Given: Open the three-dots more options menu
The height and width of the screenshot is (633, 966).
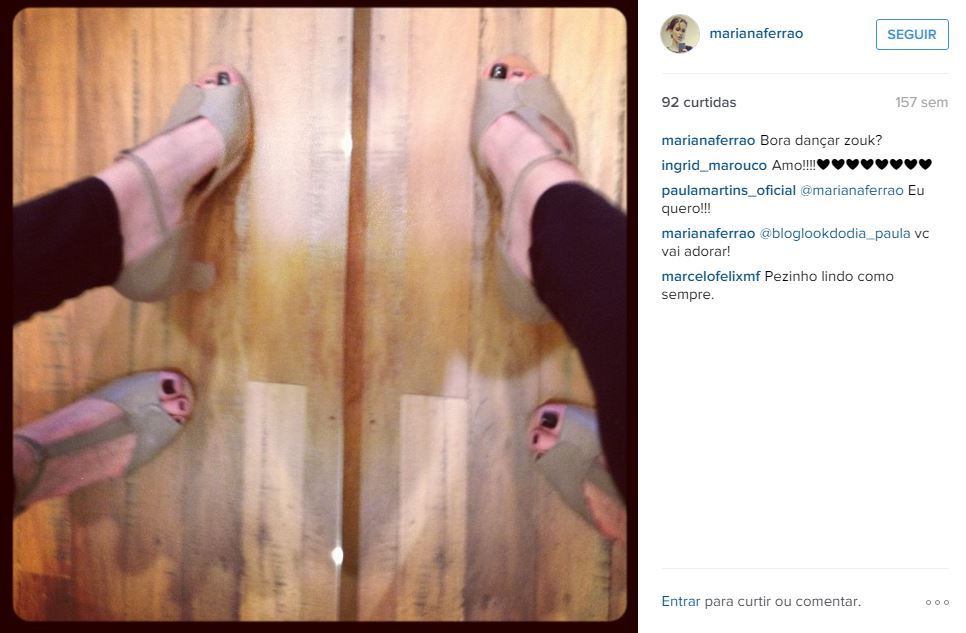Looking at the screenshot, I should (937, 602).
